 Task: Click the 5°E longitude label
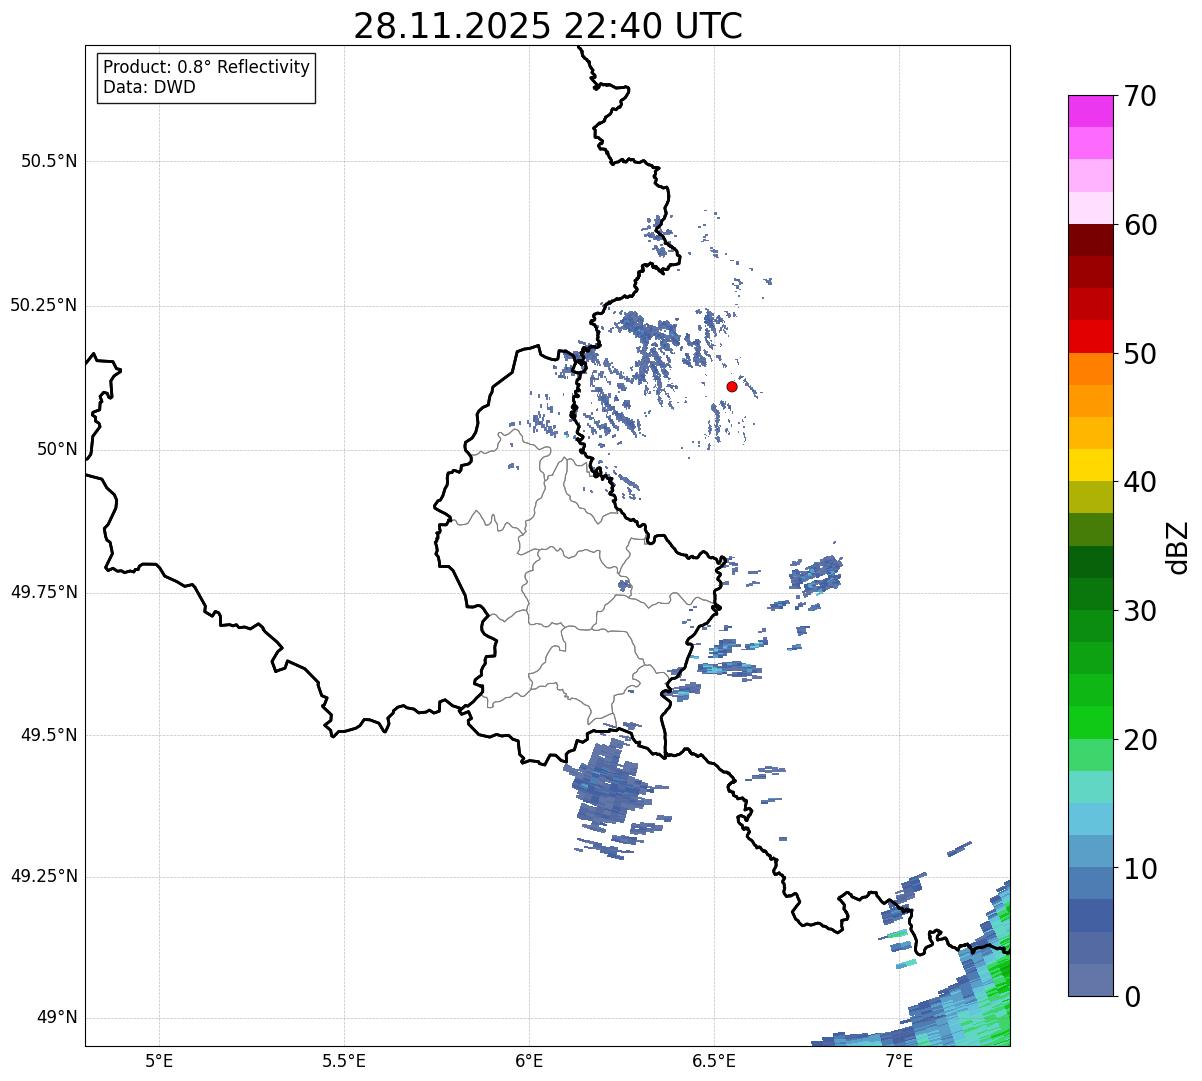click(x=159, y=1060)
